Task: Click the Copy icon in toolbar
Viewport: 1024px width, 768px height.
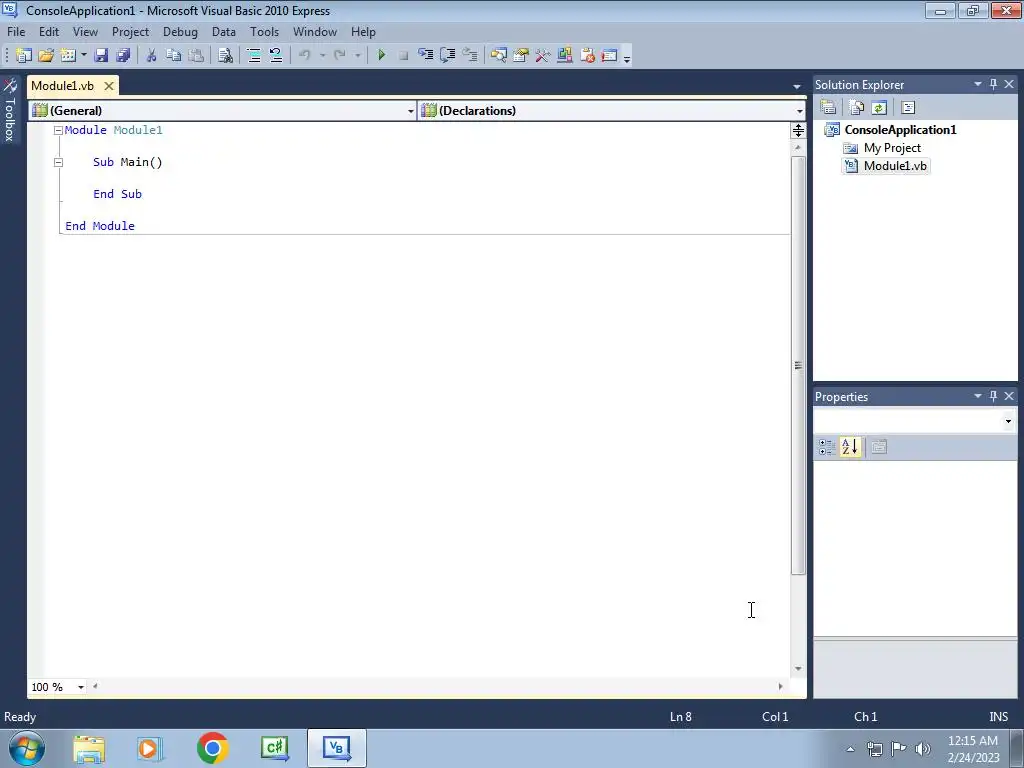Action: point(173,56)
